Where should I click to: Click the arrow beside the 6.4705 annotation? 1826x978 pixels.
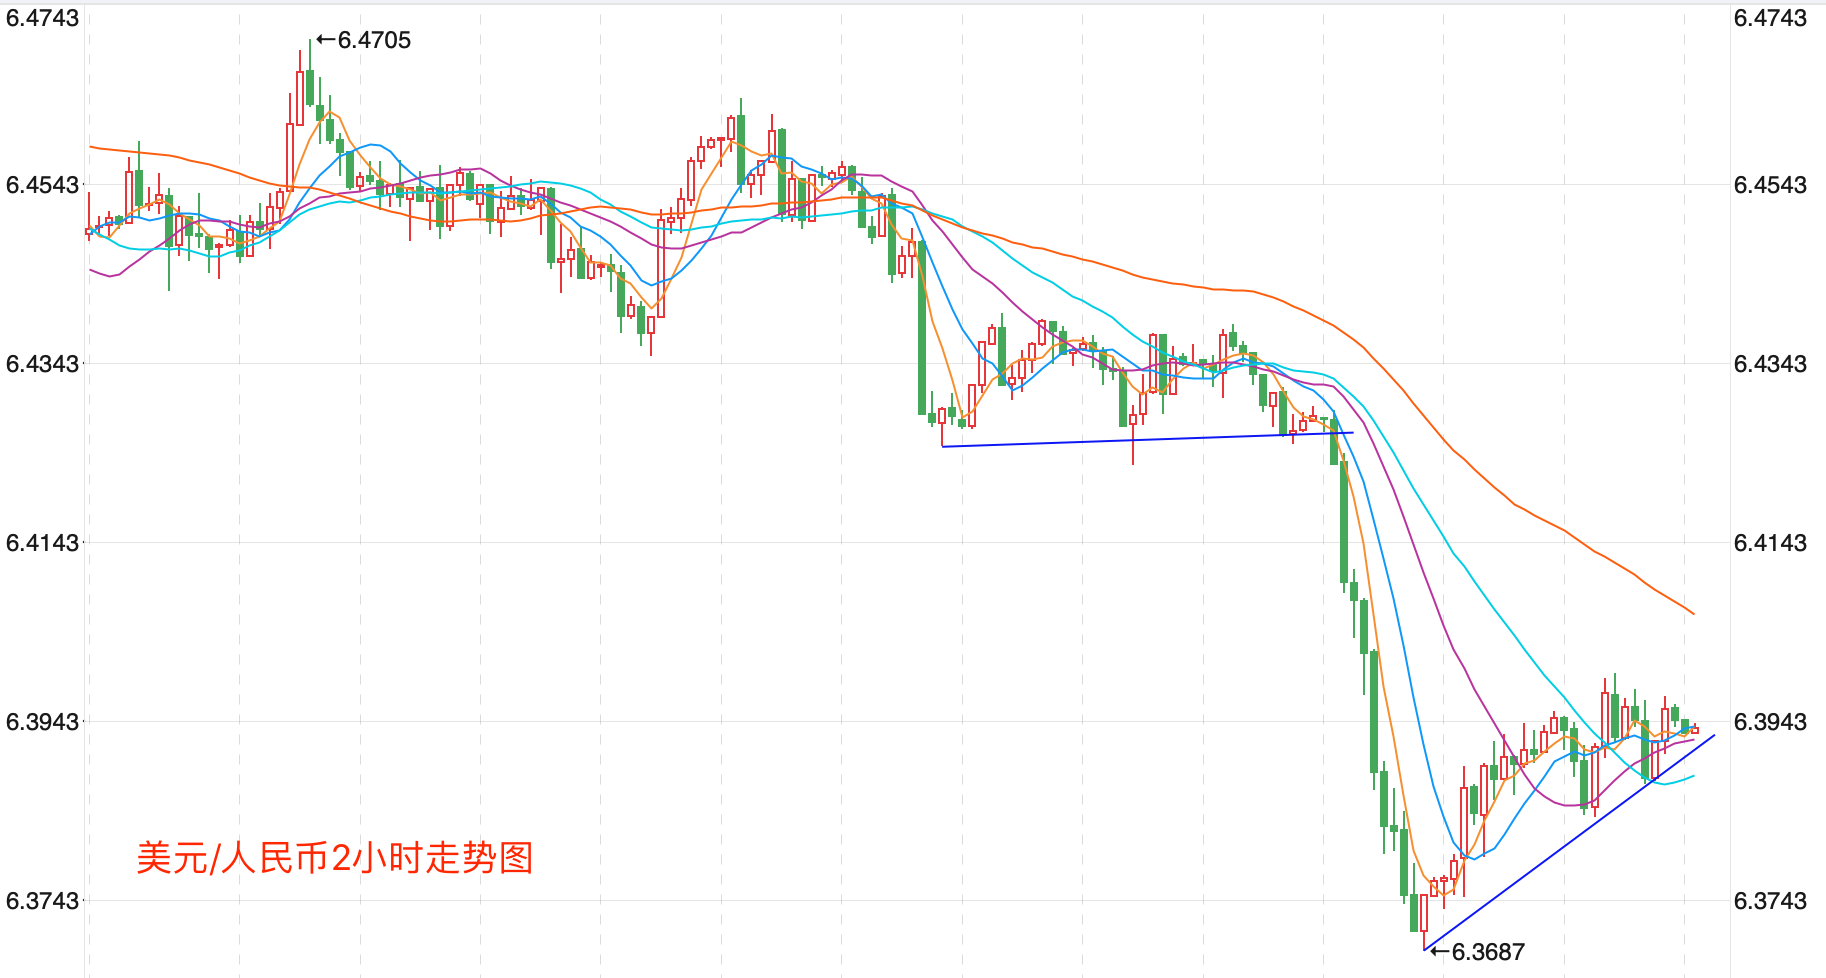click(x=325, y=40)
